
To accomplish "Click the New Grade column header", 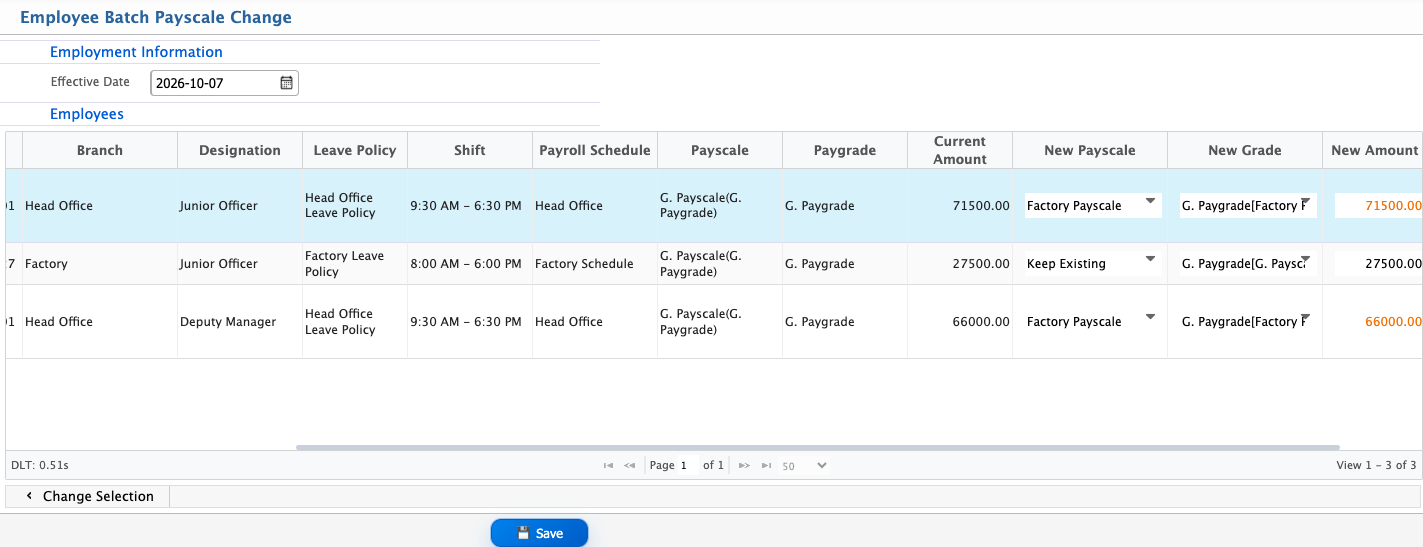I will click(1245, 150).
